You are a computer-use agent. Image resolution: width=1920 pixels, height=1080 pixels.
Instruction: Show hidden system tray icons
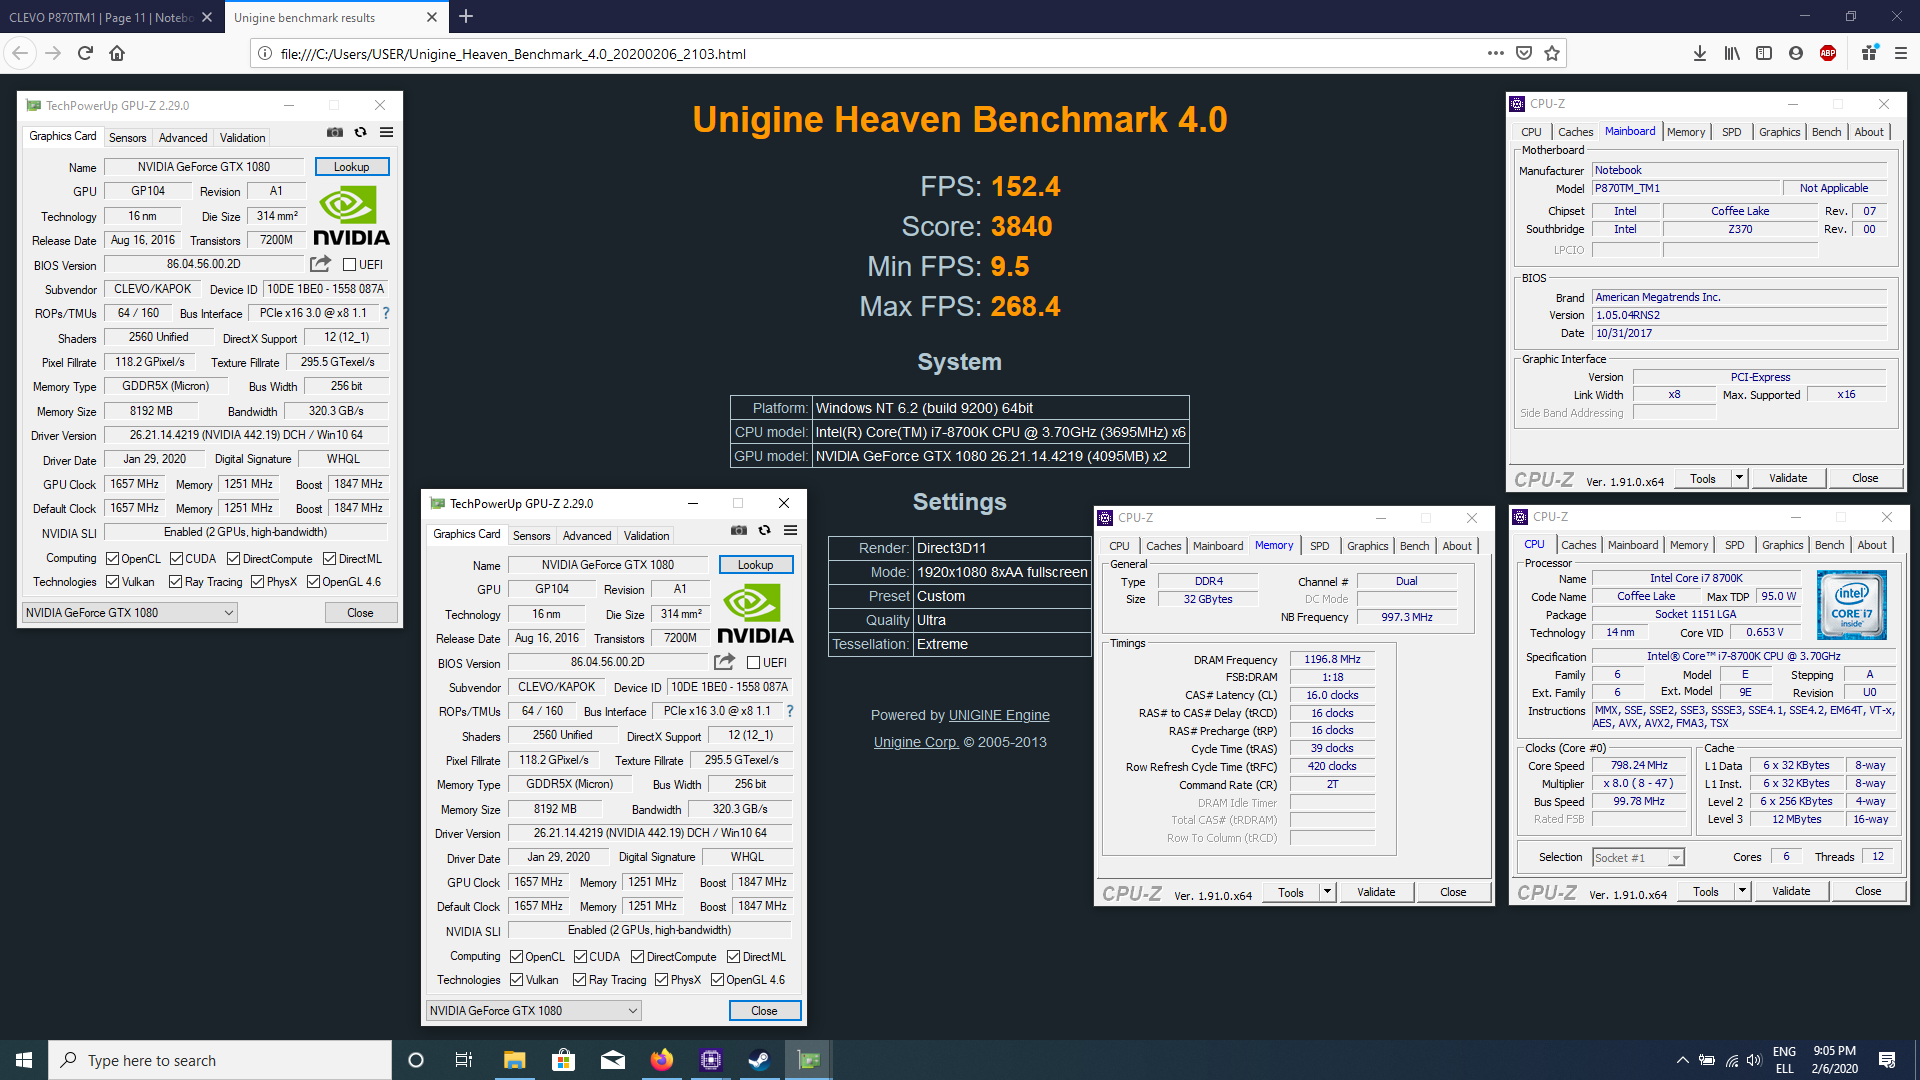click(x=1682, y=1060)
